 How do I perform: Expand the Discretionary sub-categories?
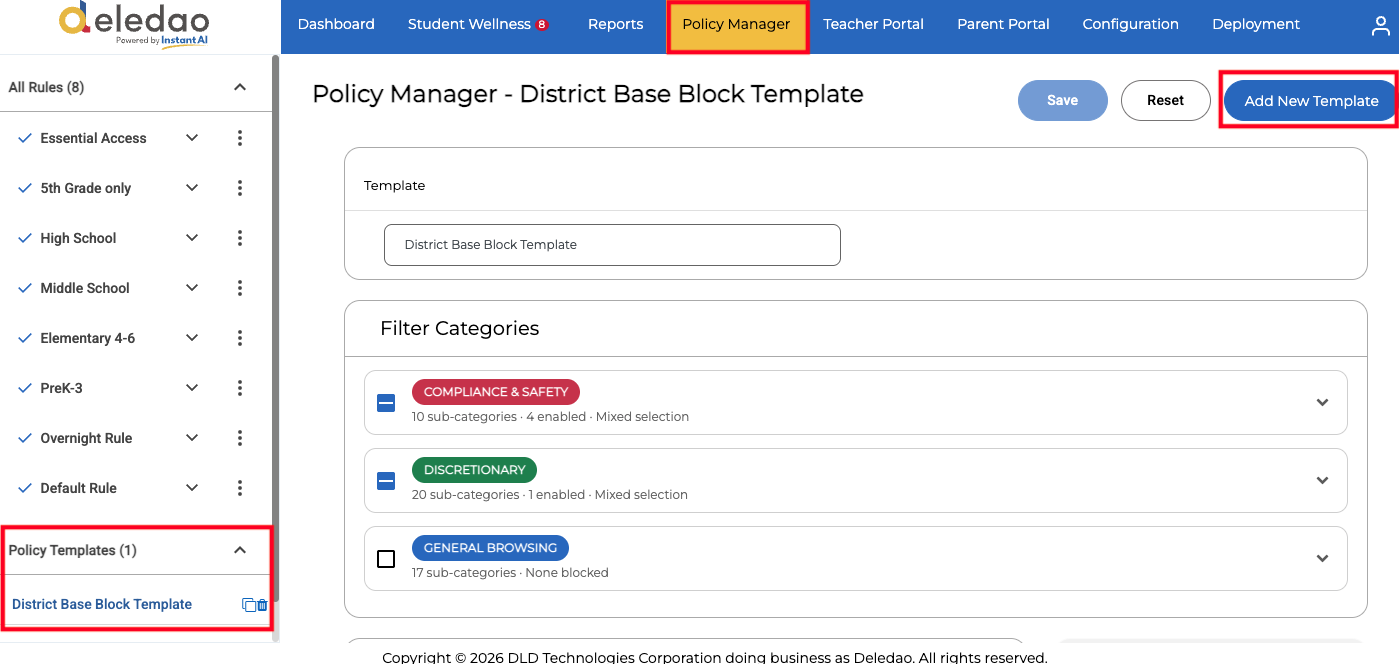click(1322, 480)
